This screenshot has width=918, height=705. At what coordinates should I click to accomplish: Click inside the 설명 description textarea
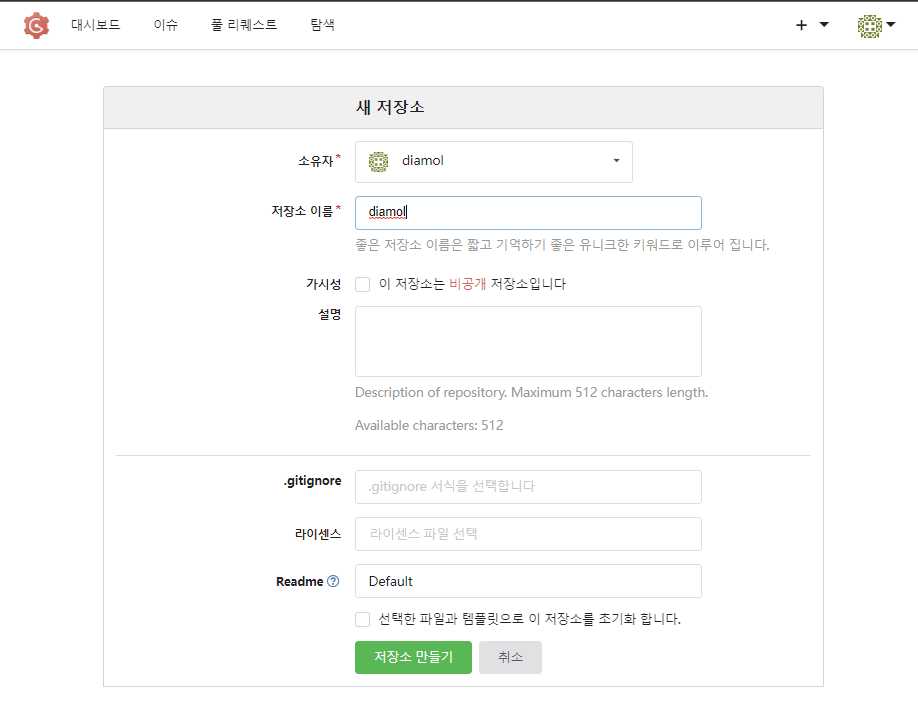click(528, 341)
